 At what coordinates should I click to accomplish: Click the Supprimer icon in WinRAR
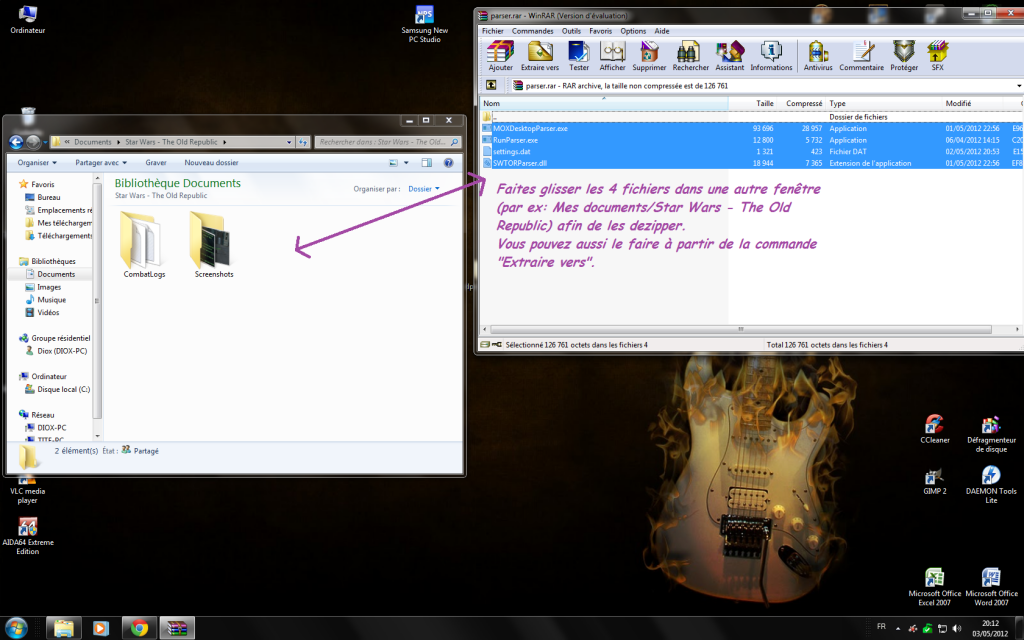pos(649,56)
